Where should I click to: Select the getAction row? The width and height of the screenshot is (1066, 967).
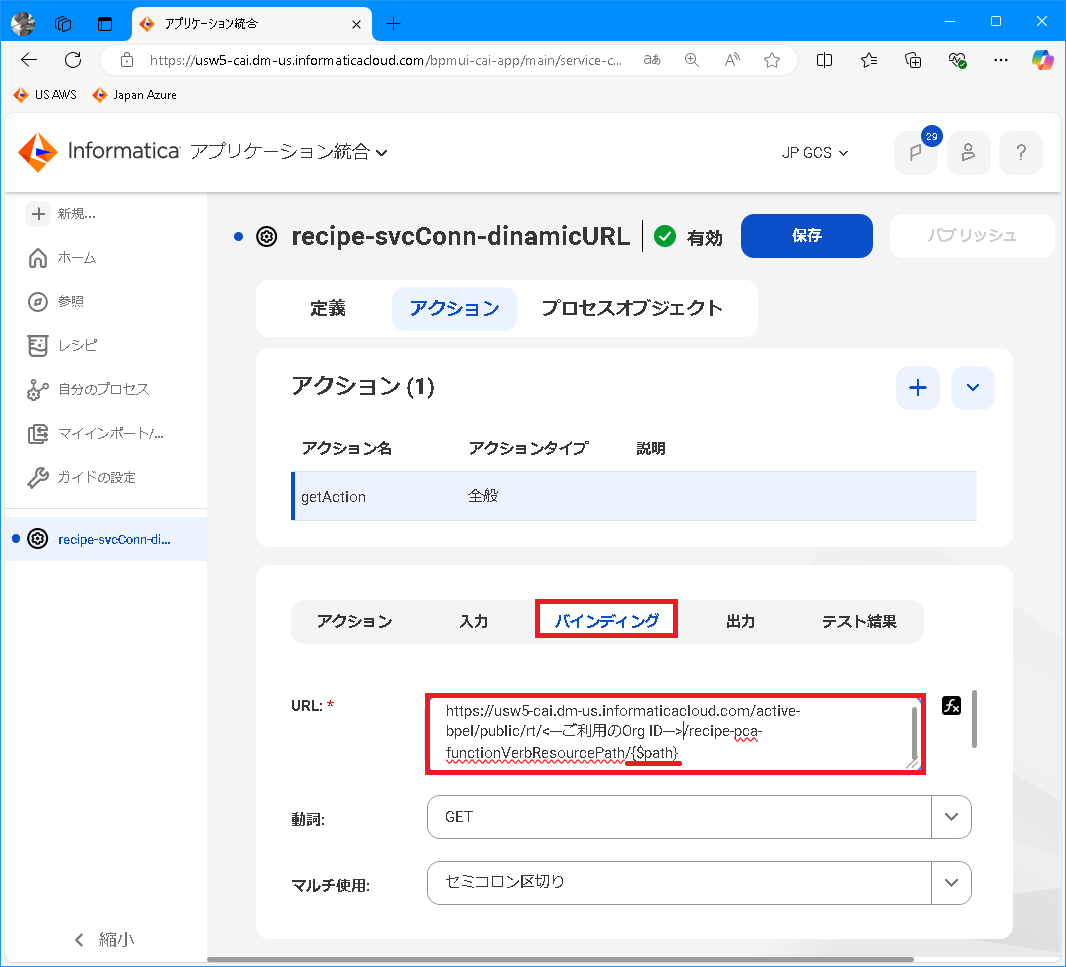tap(634, 496)
